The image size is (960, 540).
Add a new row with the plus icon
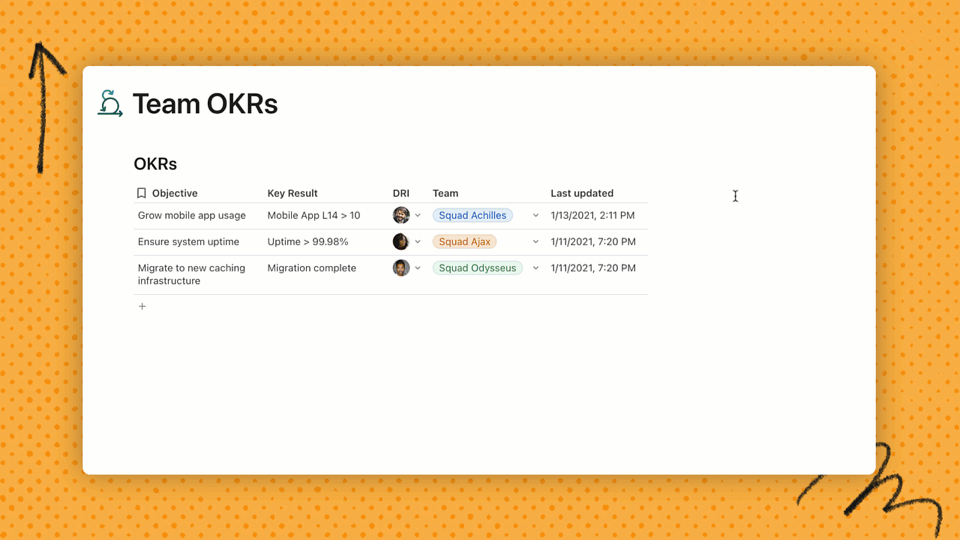point(142,306)
